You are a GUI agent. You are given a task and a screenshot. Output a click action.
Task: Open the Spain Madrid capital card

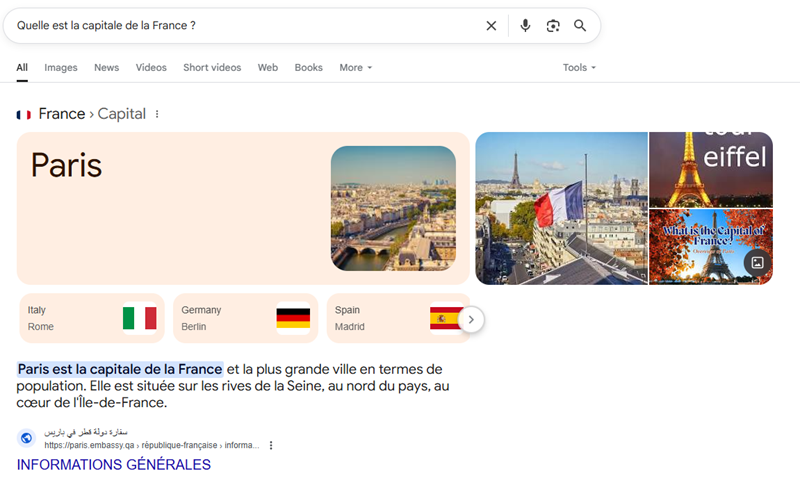coord(398,318)
